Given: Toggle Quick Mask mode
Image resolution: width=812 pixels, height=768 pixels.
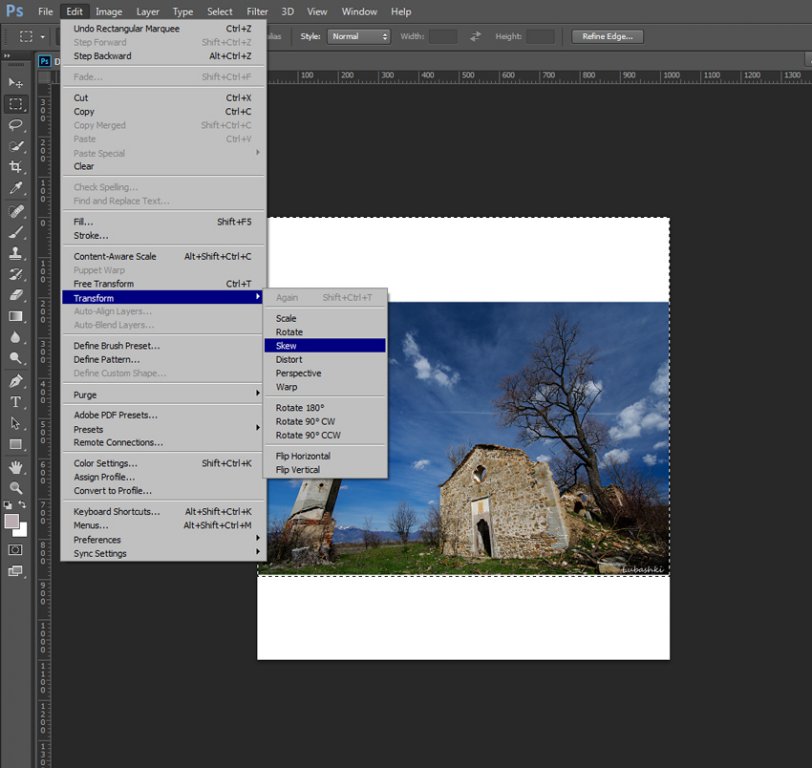Looking at the screenshot, I should pos(16,549).
